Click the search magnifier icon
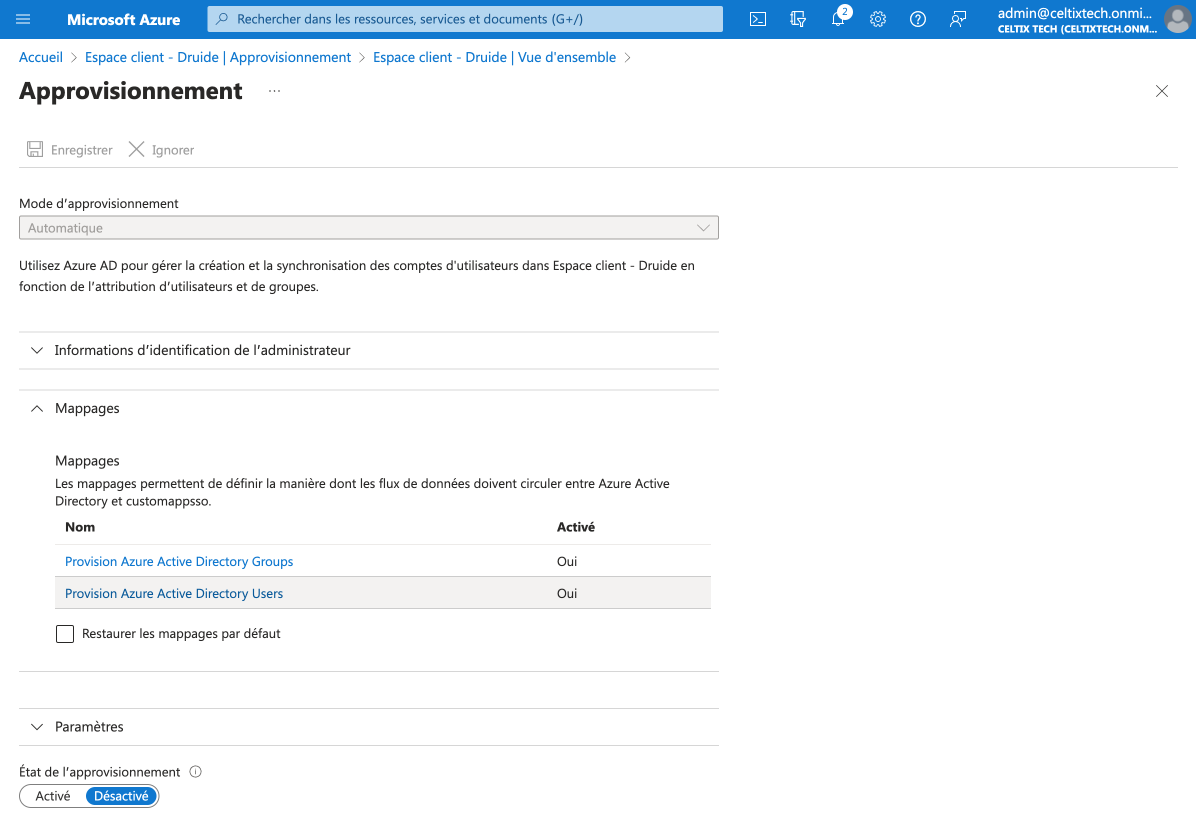1196x836 pixels. [222, 19]
